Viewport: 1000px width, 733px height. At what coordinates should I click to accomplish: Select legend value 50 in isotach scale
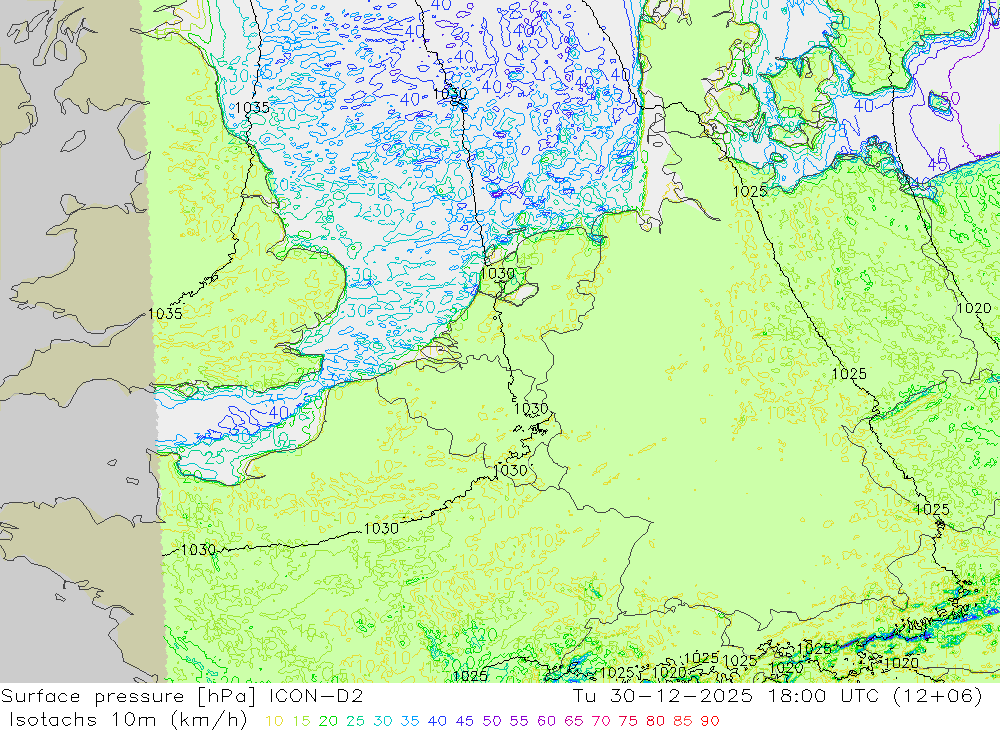pyautogui.click(x=492, y=721)
